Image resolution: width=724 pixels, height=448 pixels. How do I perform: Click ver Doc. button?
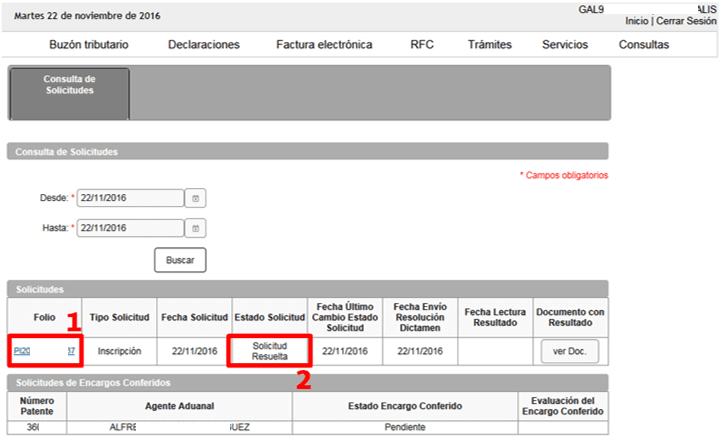570,351
